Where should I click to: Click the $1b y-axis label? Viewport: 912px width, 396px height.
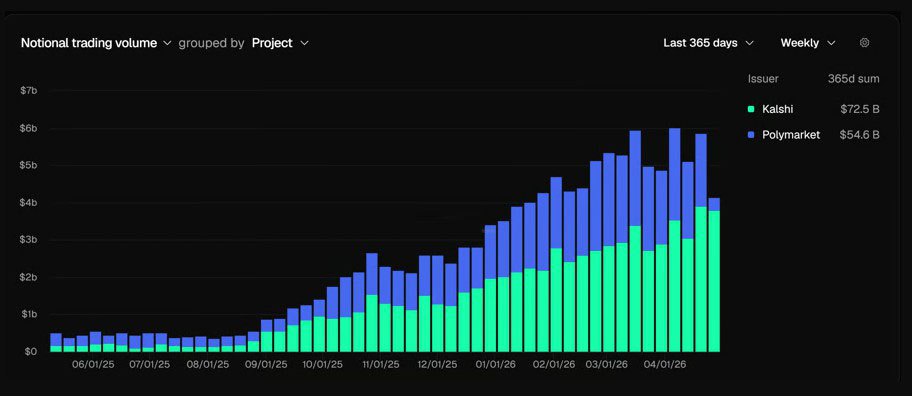tap(29, 315)
